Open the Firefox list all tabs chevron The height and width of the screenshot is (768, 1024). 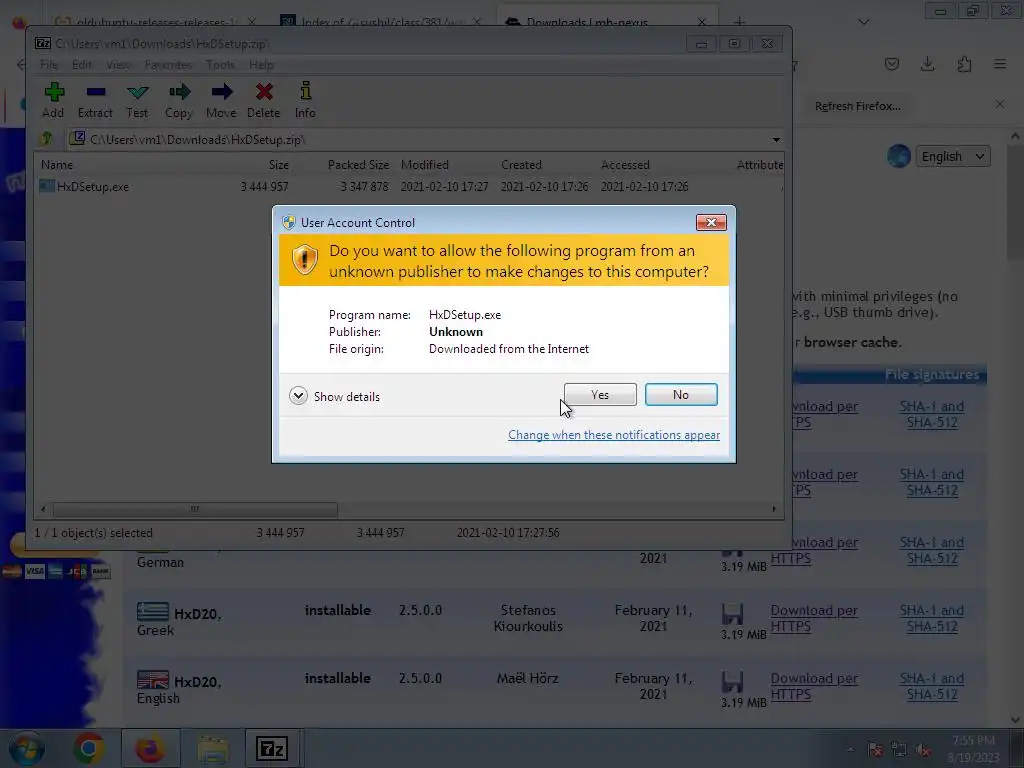click(x=863, y=22)
